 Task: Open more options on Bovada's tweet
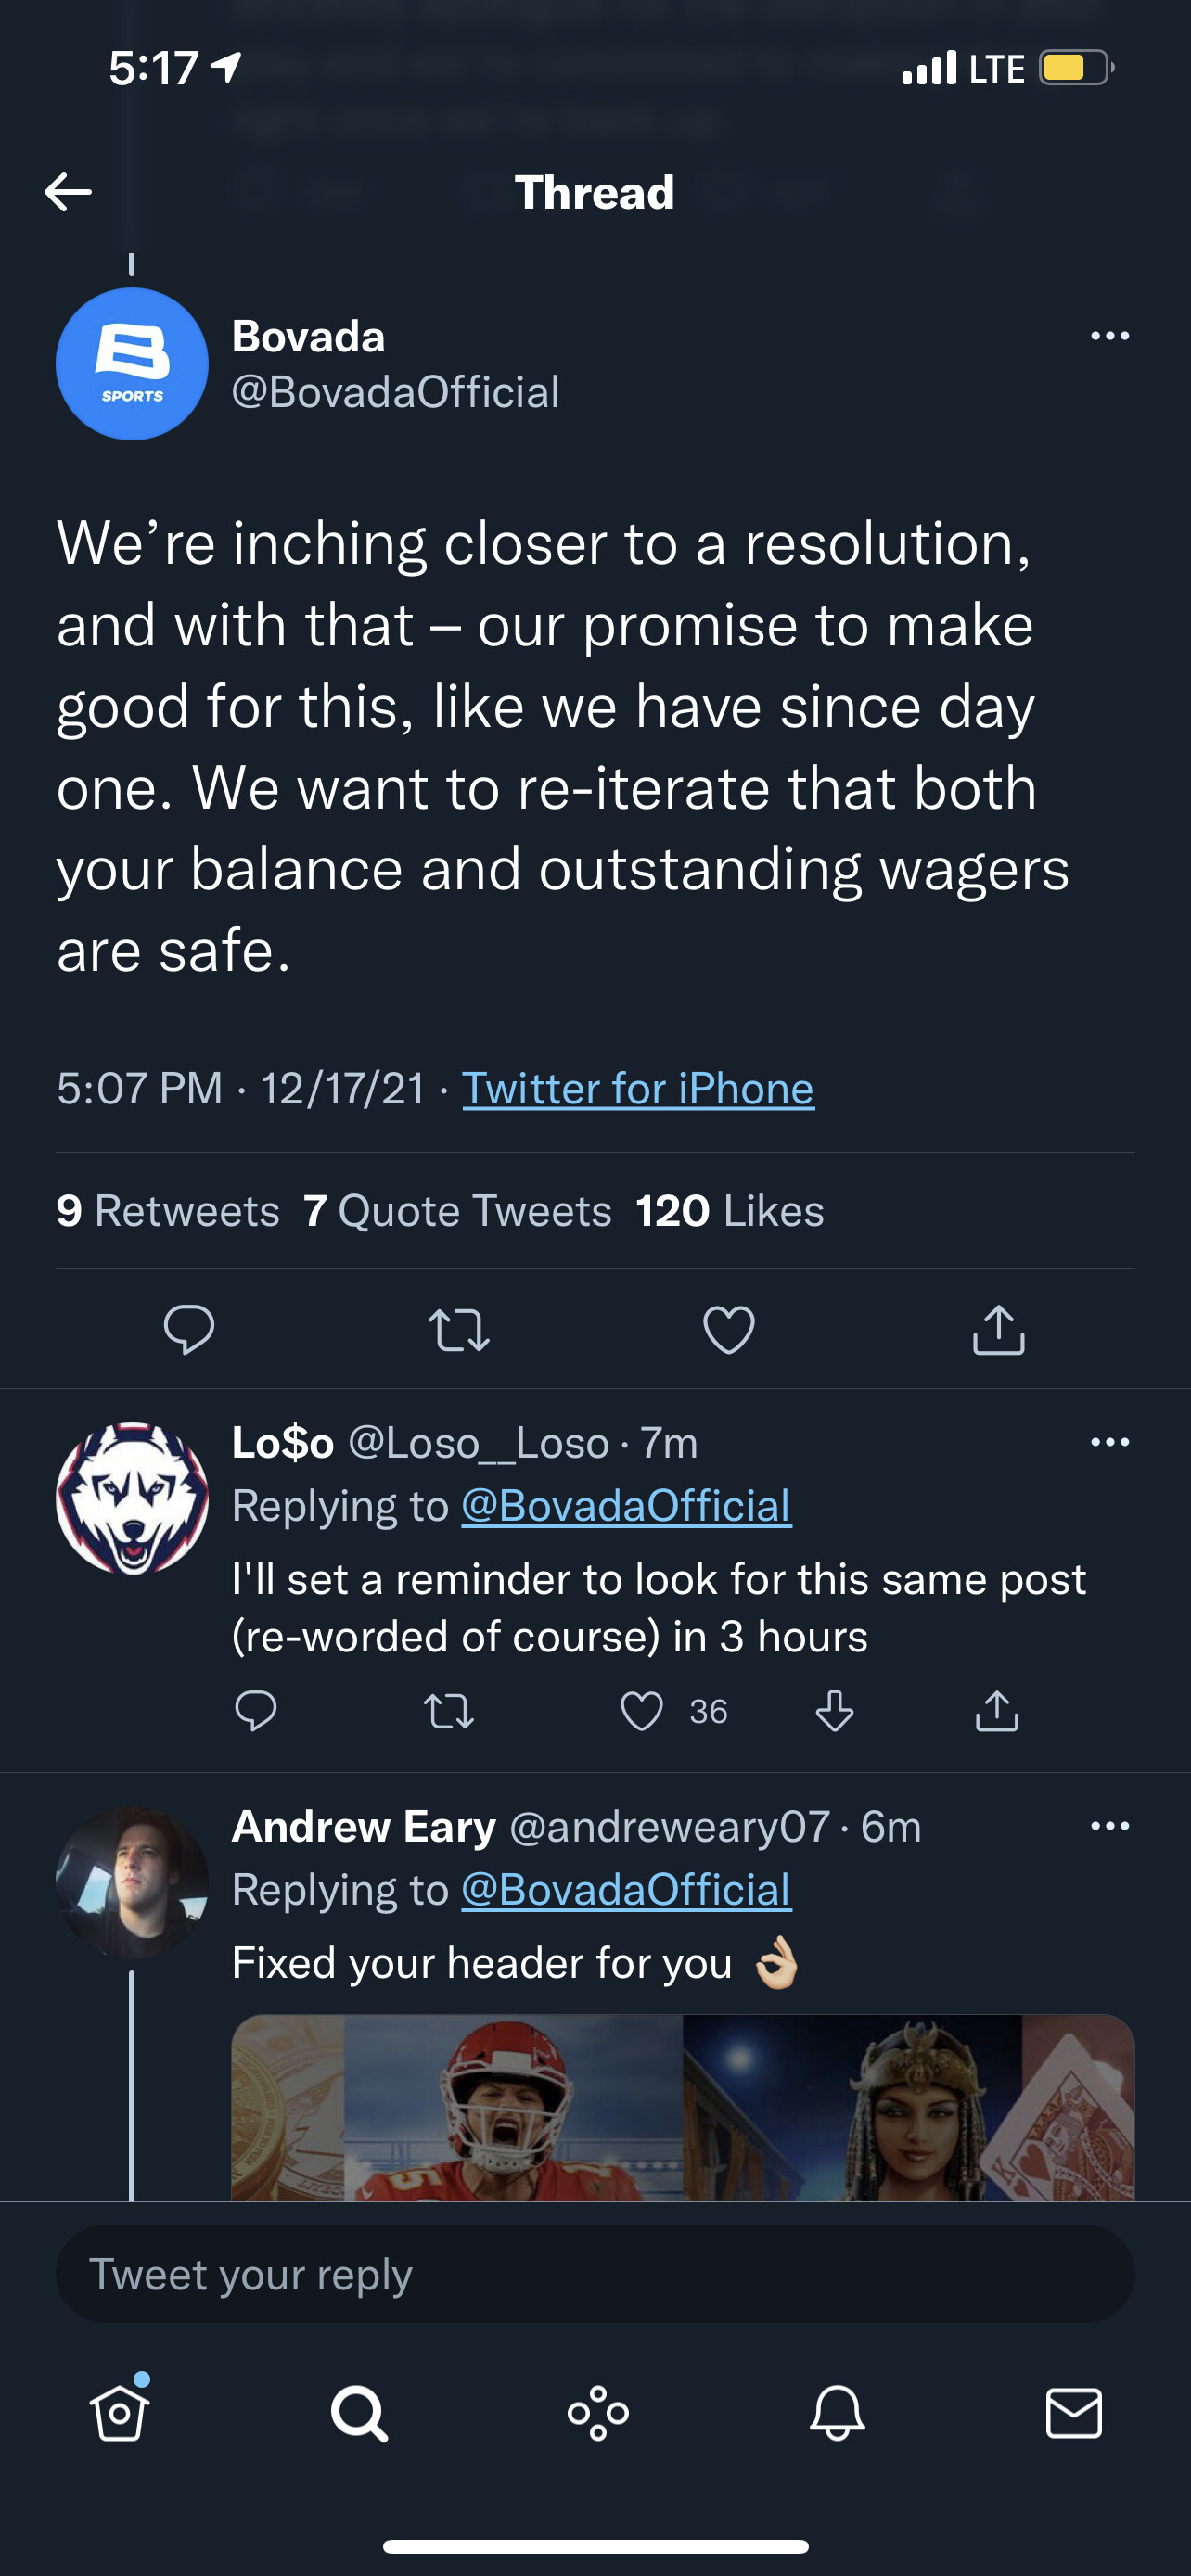1109,336
